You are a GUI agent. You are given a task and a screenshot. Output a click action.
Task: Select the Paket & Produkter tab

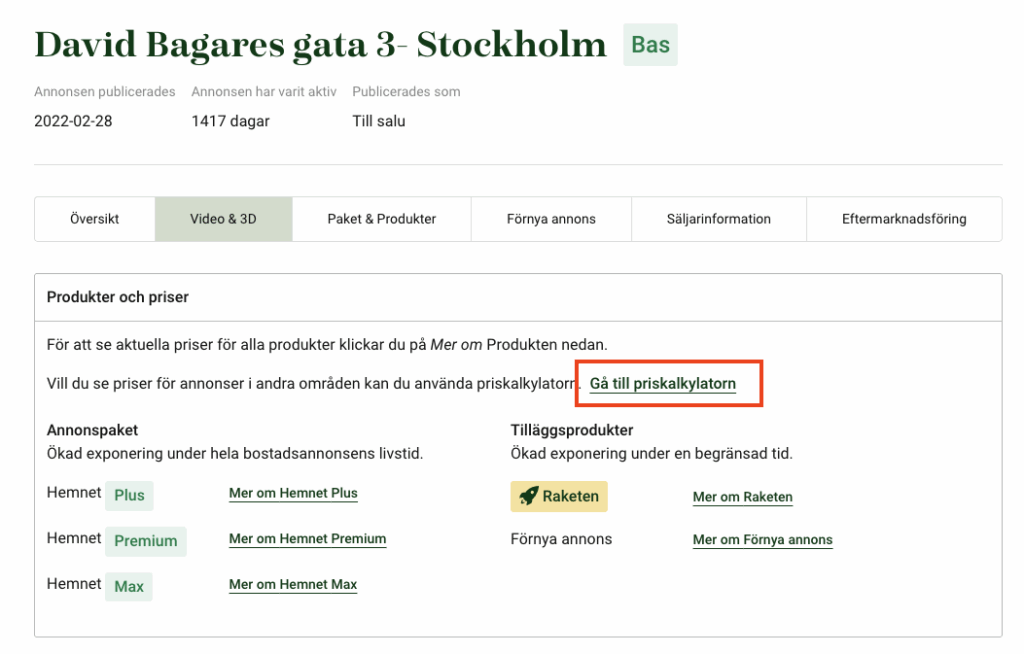coord(382,219)
